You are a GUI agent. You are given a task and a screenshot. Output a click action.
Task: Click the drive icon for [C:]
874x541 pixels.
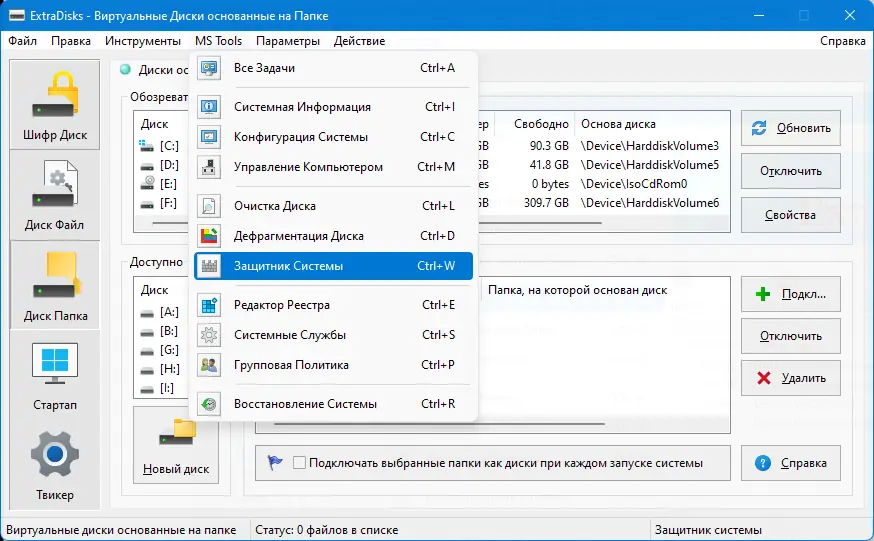(147, 146)
